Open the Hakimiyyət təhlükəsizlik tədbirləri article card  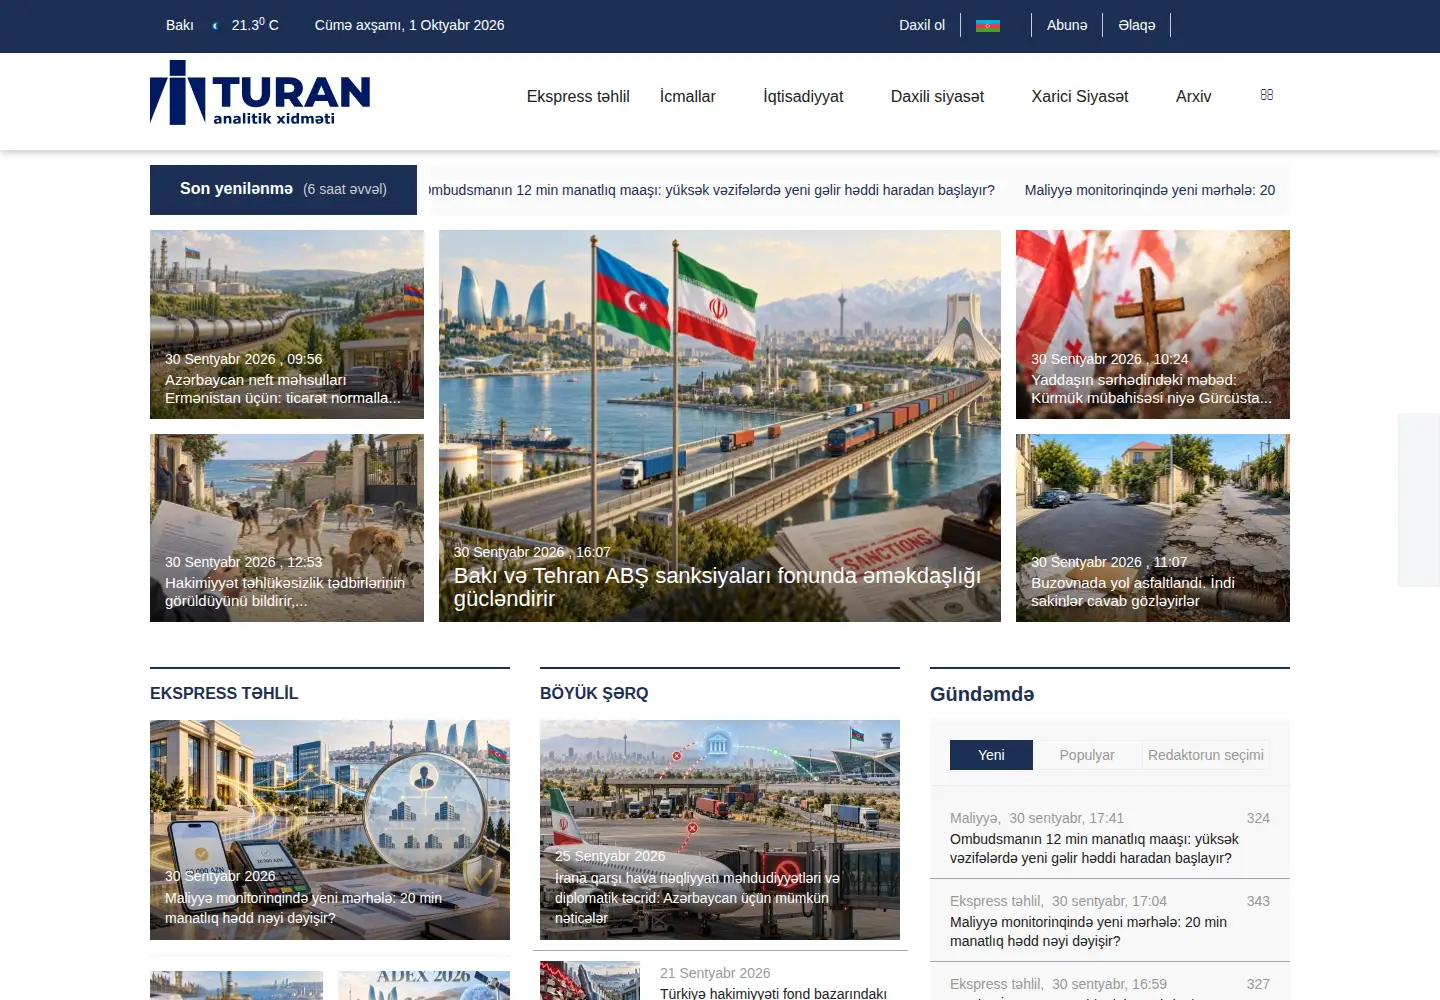click(287, 528)
